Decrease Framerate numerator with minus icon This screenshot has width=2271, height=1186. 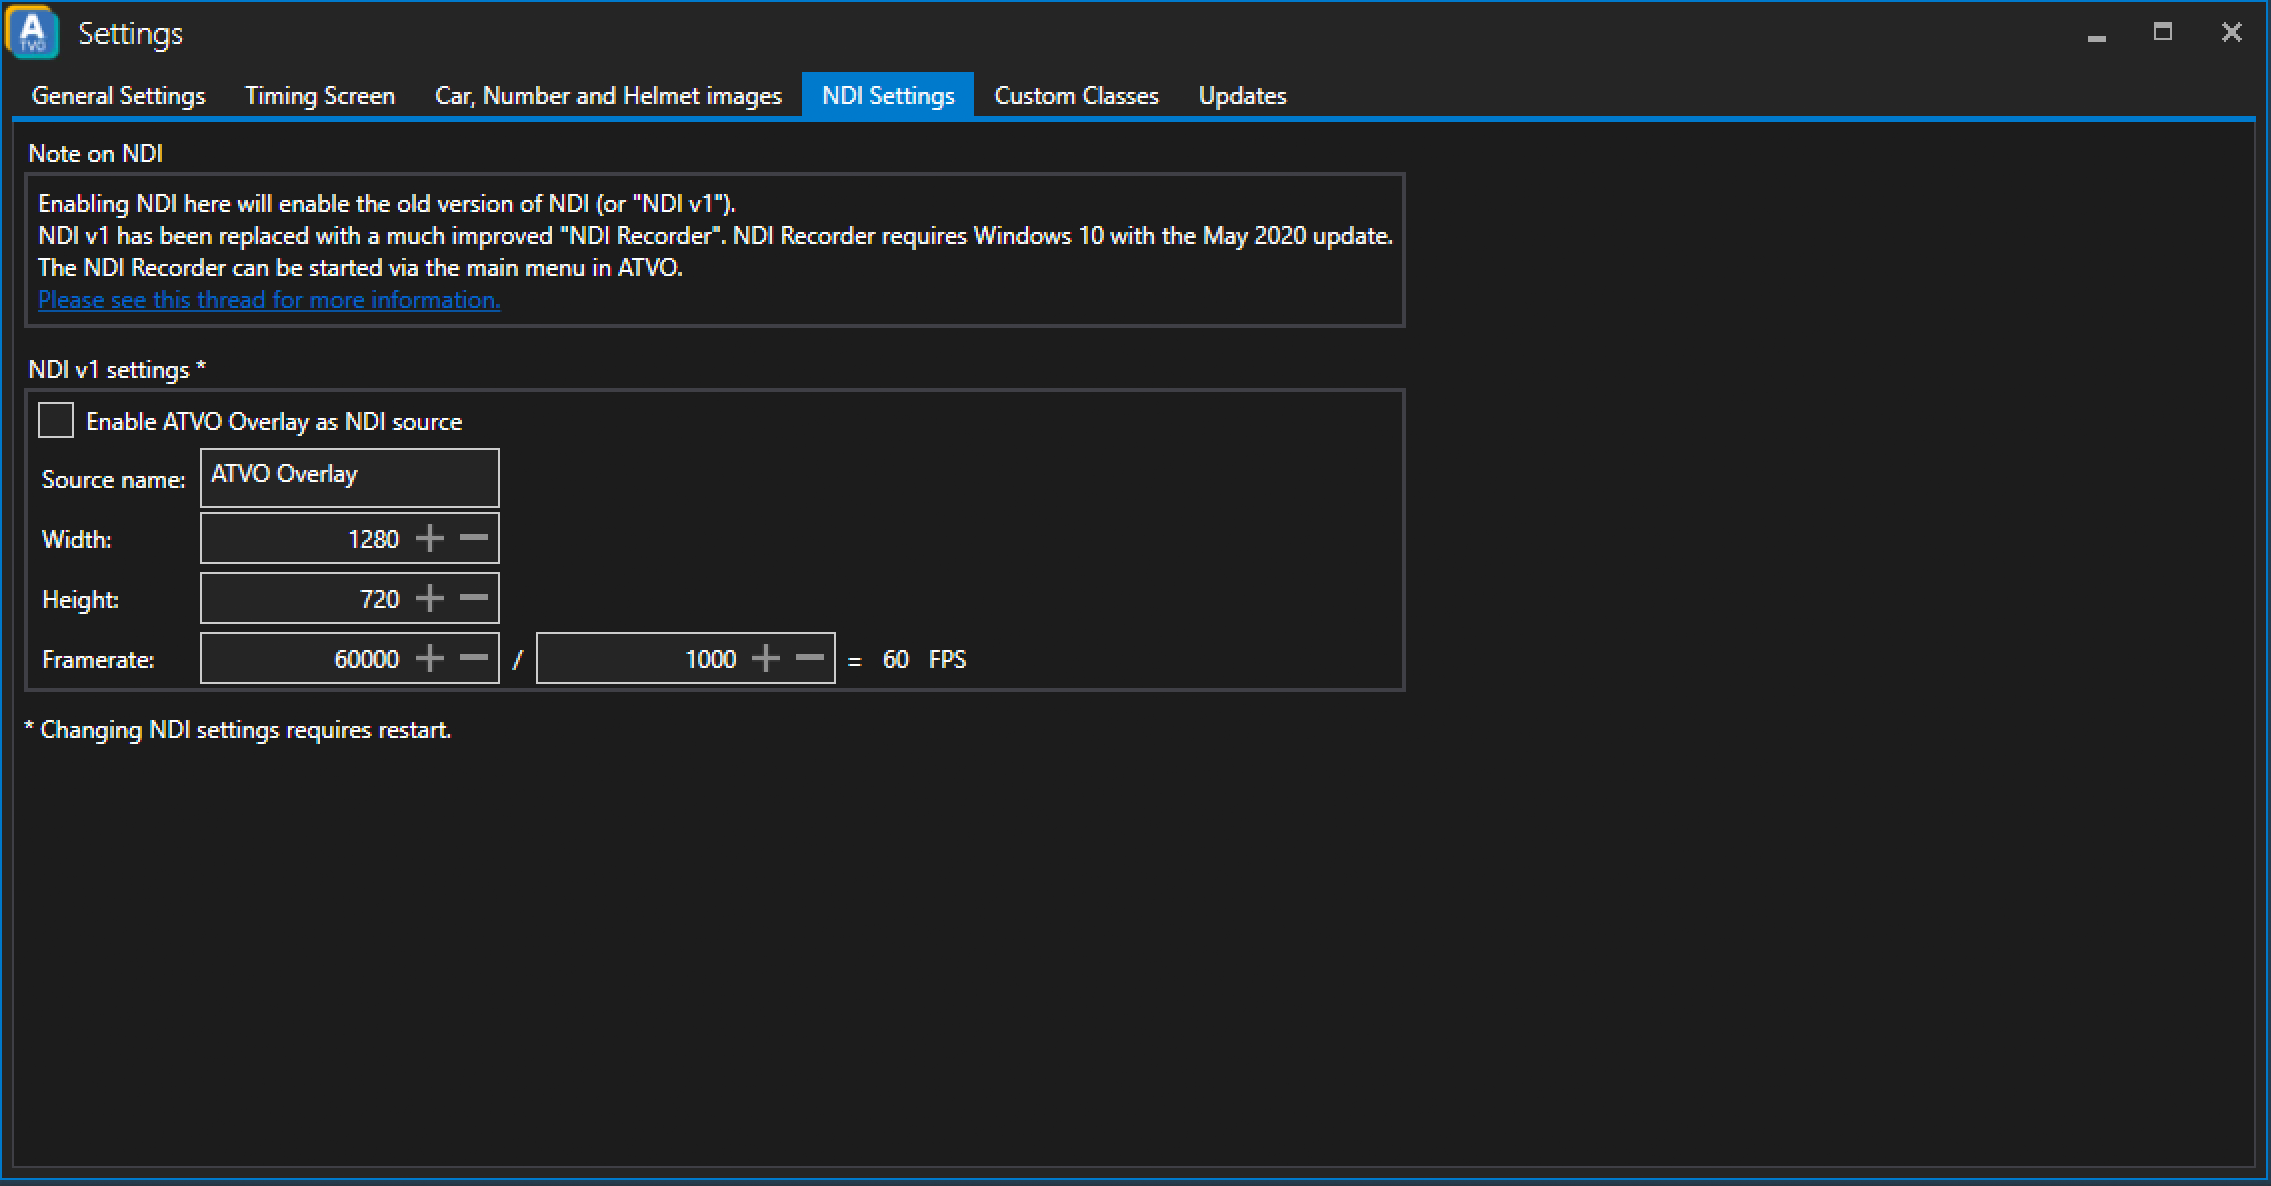(x=474, y=659)
